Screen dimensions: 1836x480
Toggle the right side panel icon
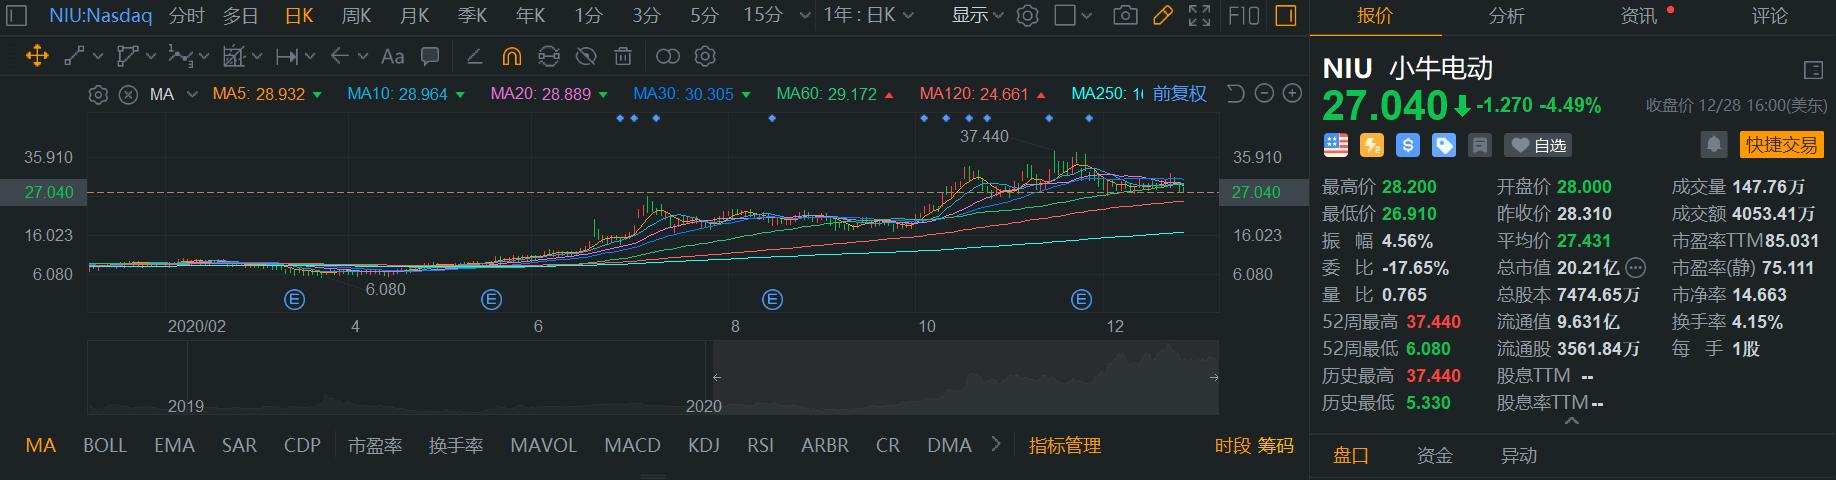[1287, 15]
